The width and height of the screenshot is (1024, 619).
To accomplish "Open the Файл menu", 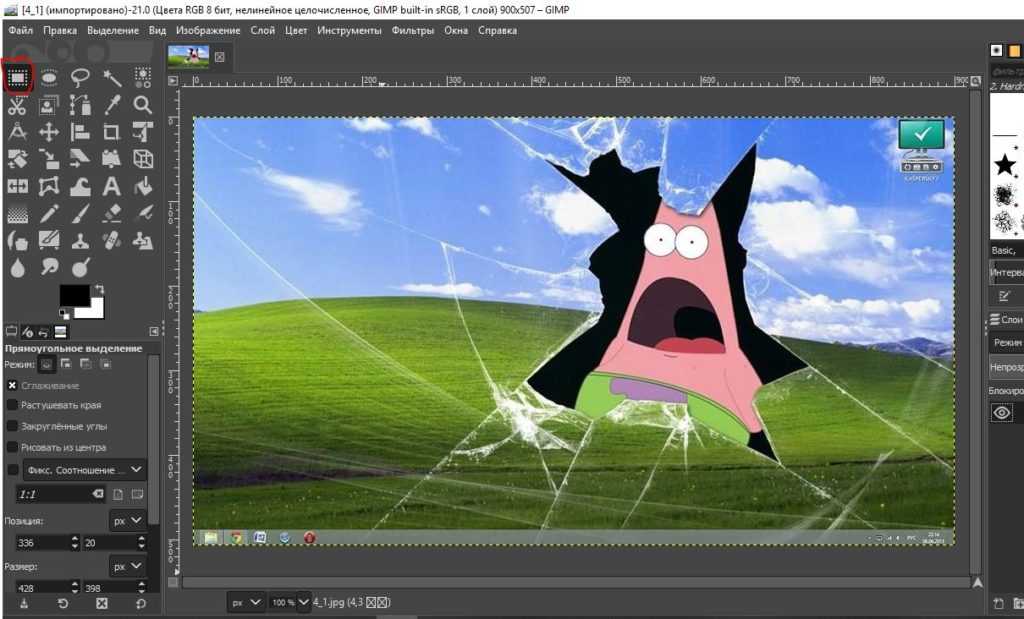I will click(21, 31).
